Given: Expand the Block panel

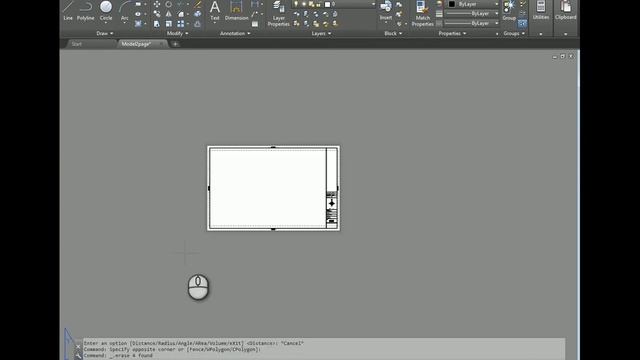Looking at the screenshot, I should pyautogui.click(x=393, y=33).
